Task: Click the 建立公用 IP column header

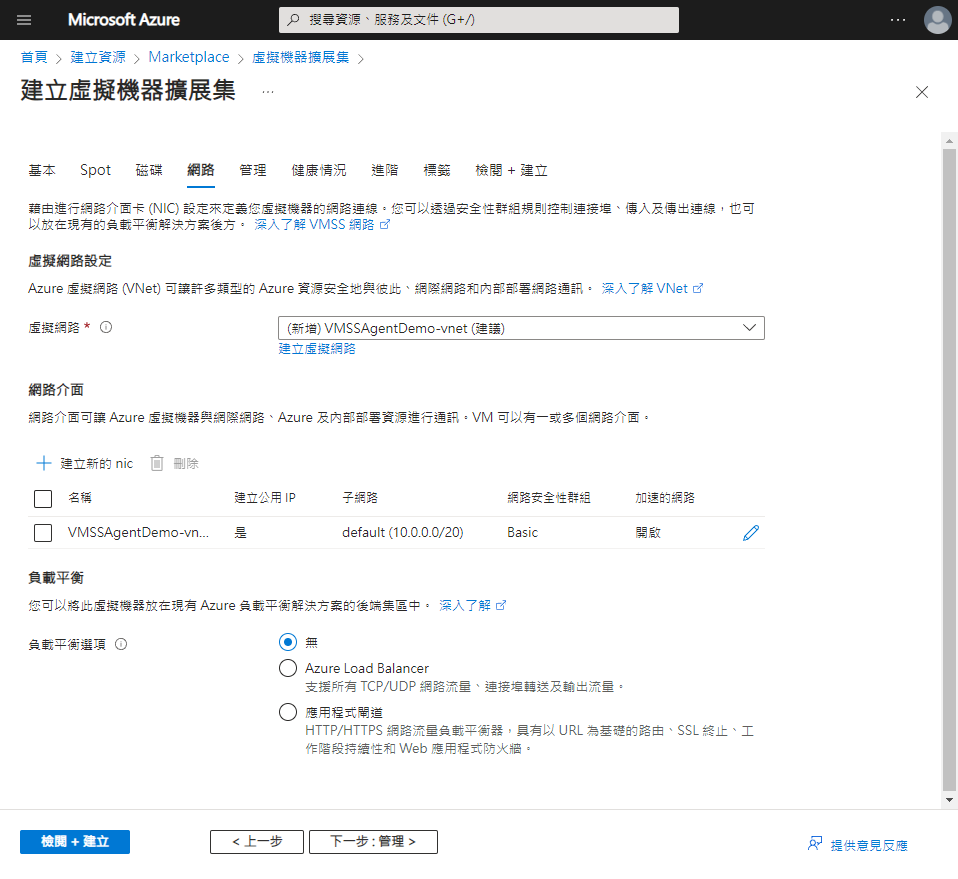Action: 265,498
